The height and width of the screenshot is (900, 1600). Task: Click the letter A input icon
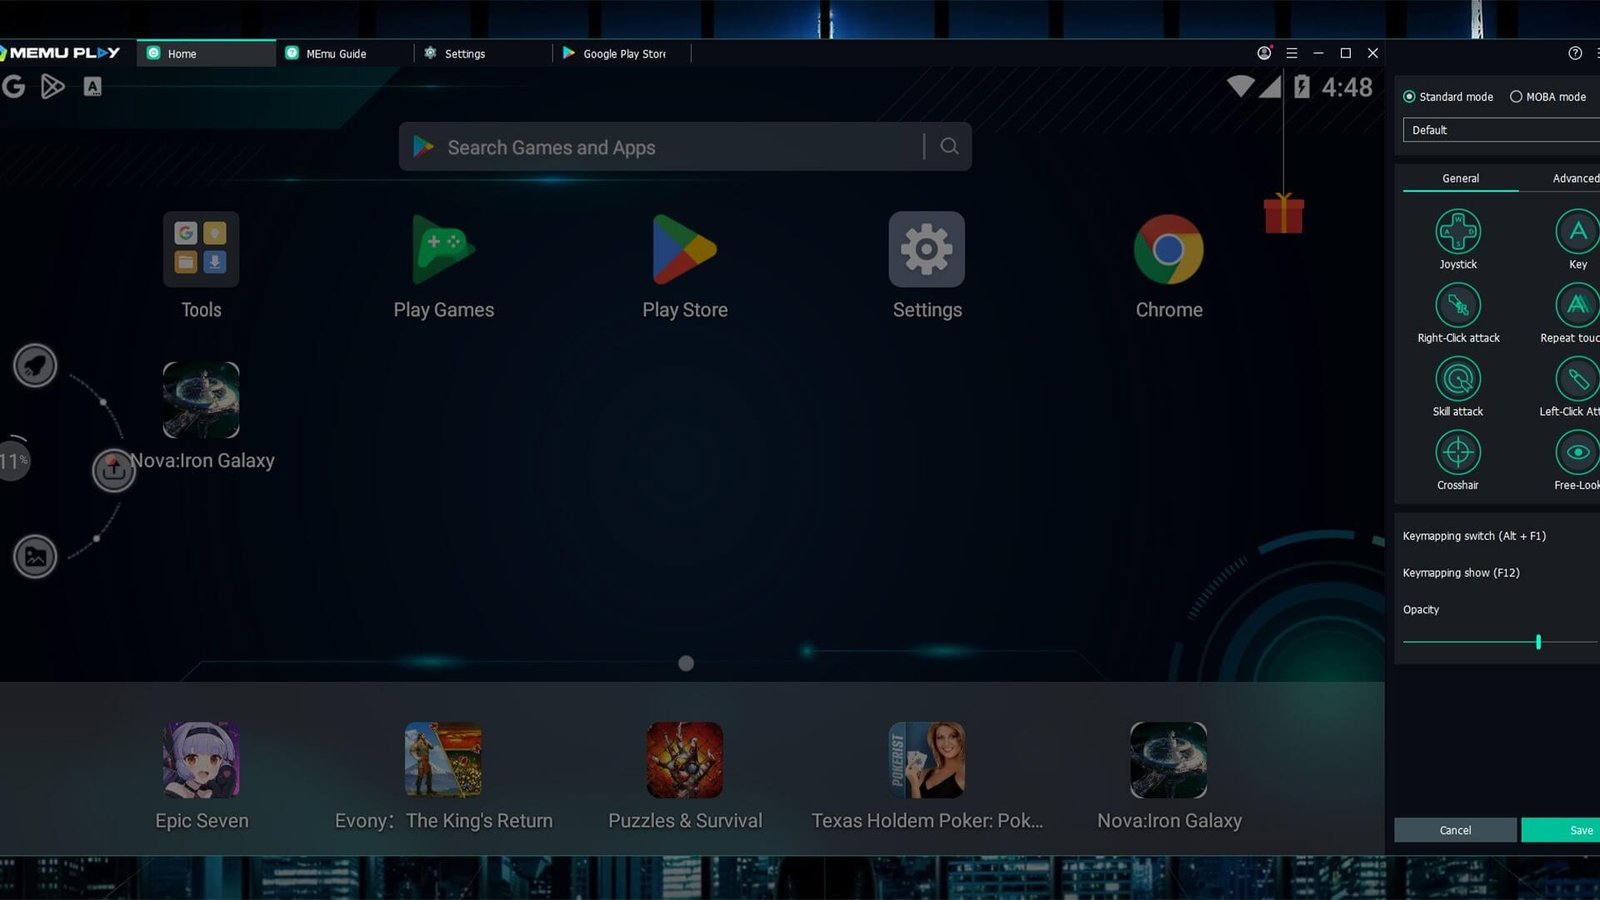coord(92,87)
